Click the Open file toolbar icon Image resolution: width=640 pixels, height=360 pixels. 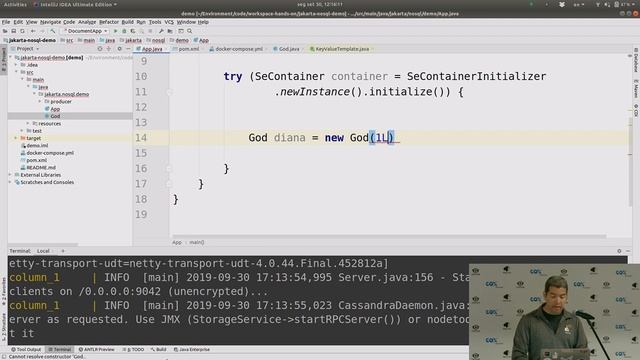[x=5, y=31]
